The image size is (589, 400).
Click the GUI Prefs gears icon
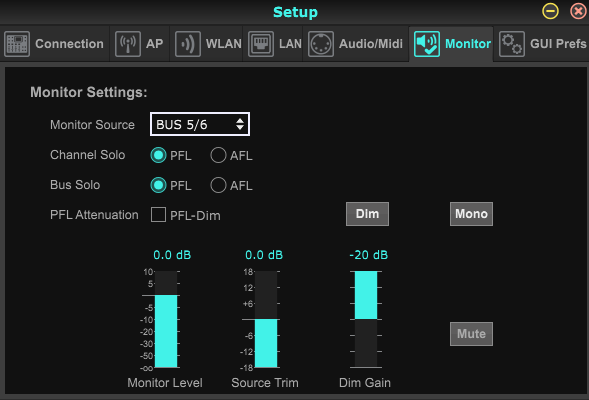click(x=512, y=44)
